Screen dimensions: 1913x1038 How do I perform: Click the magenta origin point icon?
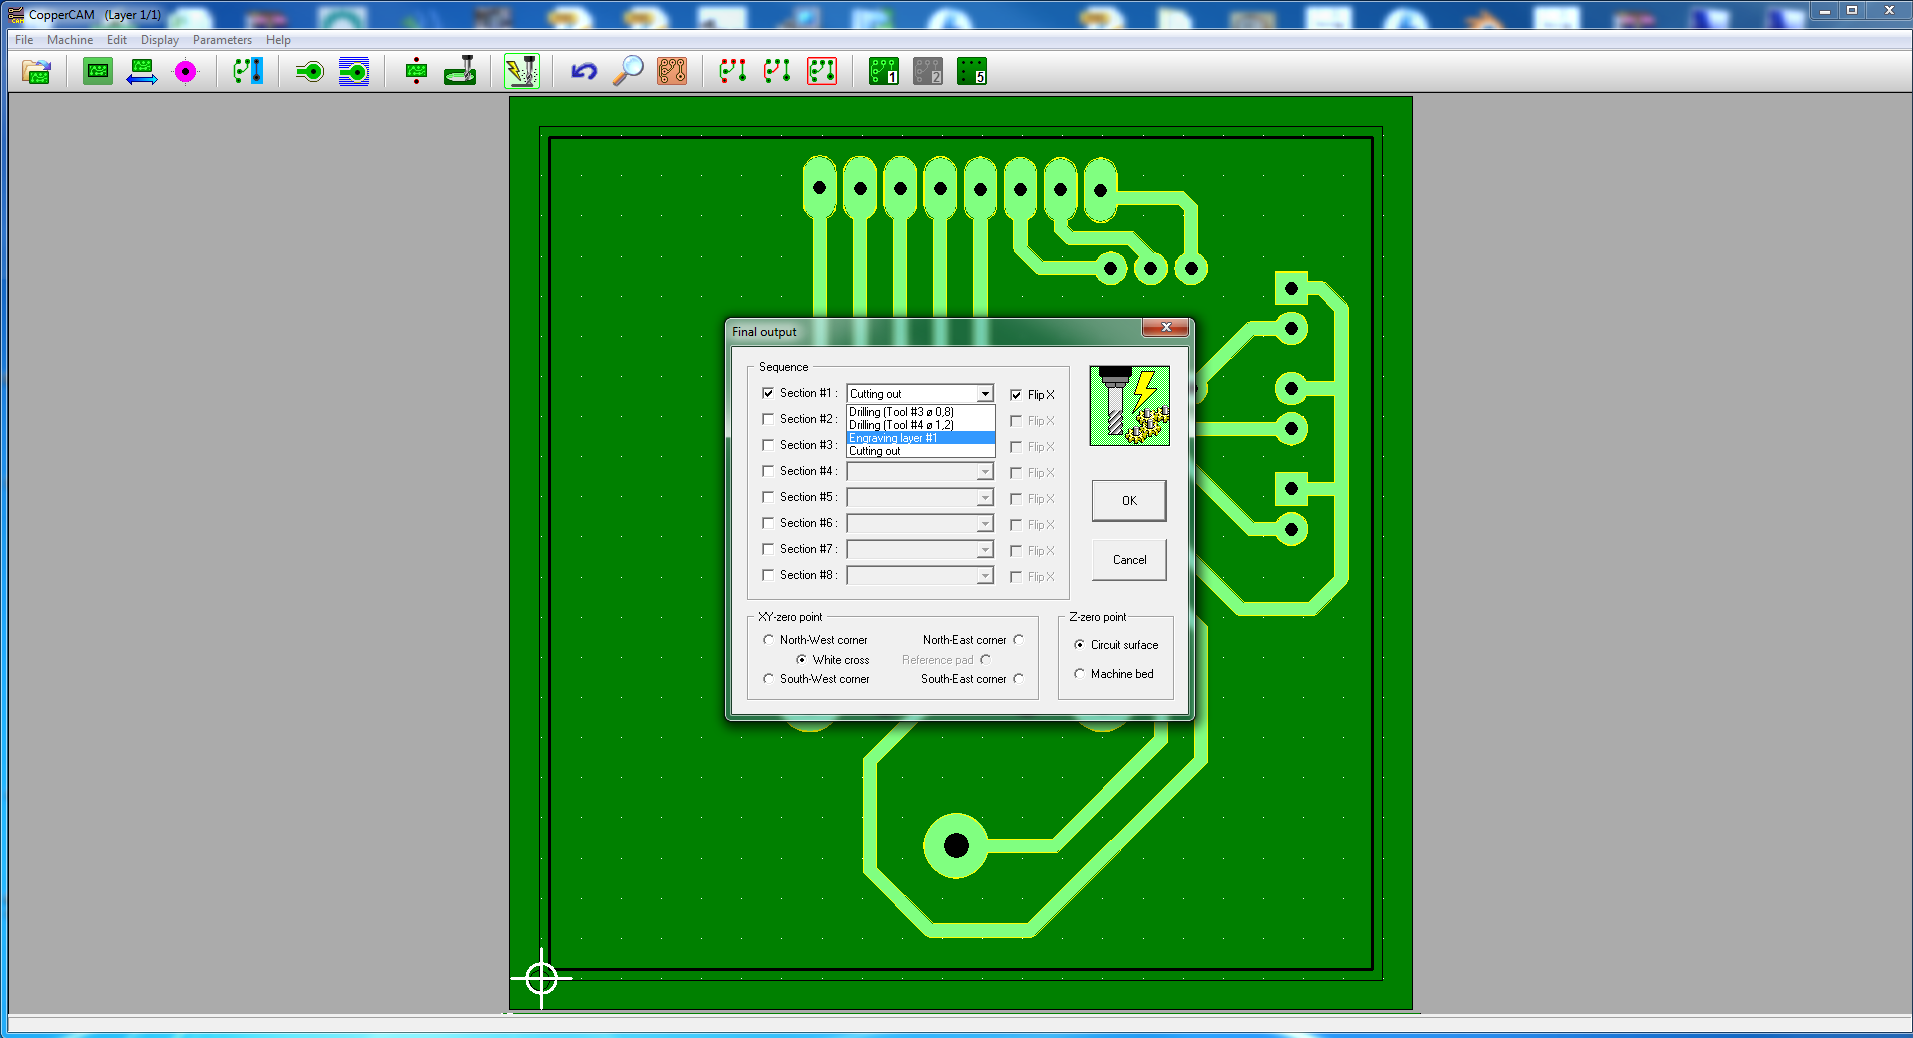tap(187, 71)
